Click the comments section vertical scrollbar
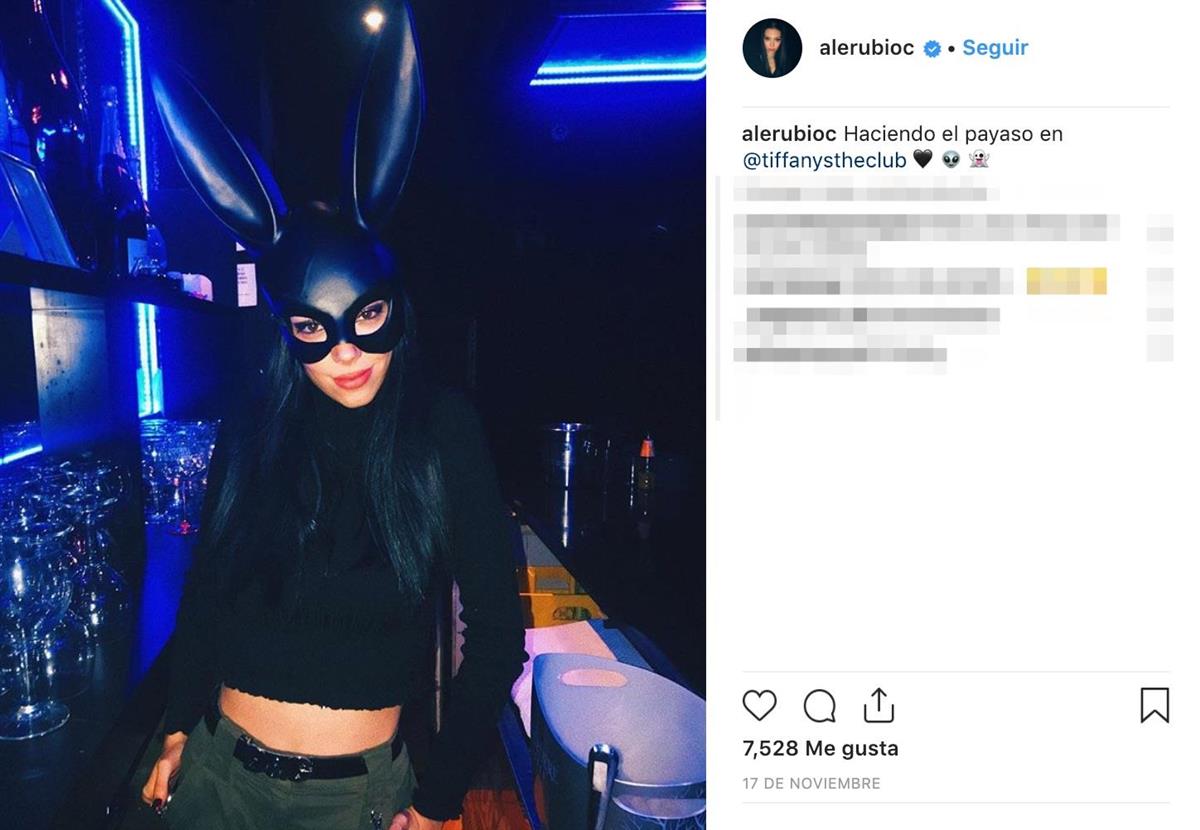 [718, 298]
